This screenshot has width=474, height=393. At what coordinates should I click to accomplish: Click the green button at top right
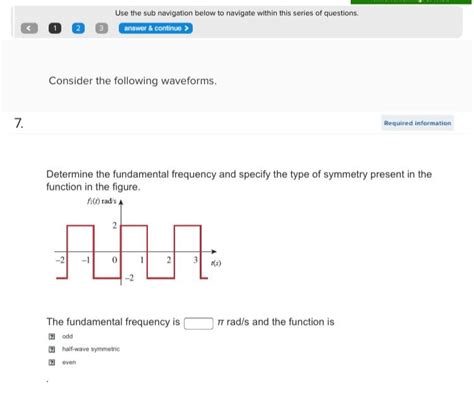pos(411,2)
